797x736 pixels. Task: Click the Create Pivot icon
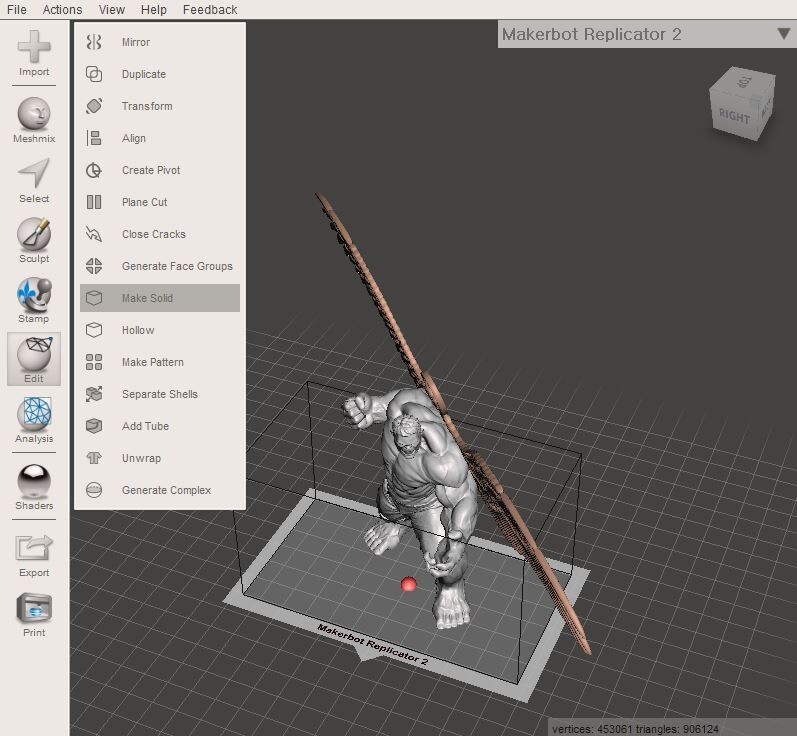tap(94, 170)
